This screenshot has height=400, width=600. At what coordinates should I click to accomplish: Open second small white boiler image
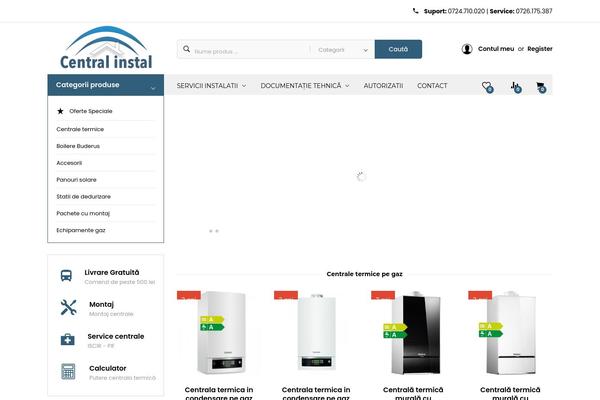(316, 331)
